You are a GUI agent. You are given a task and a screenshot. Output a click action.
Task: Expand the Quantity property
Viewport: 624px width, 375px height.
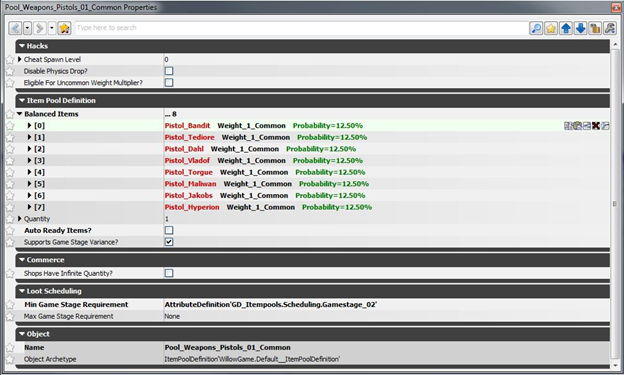click(20, 219)
